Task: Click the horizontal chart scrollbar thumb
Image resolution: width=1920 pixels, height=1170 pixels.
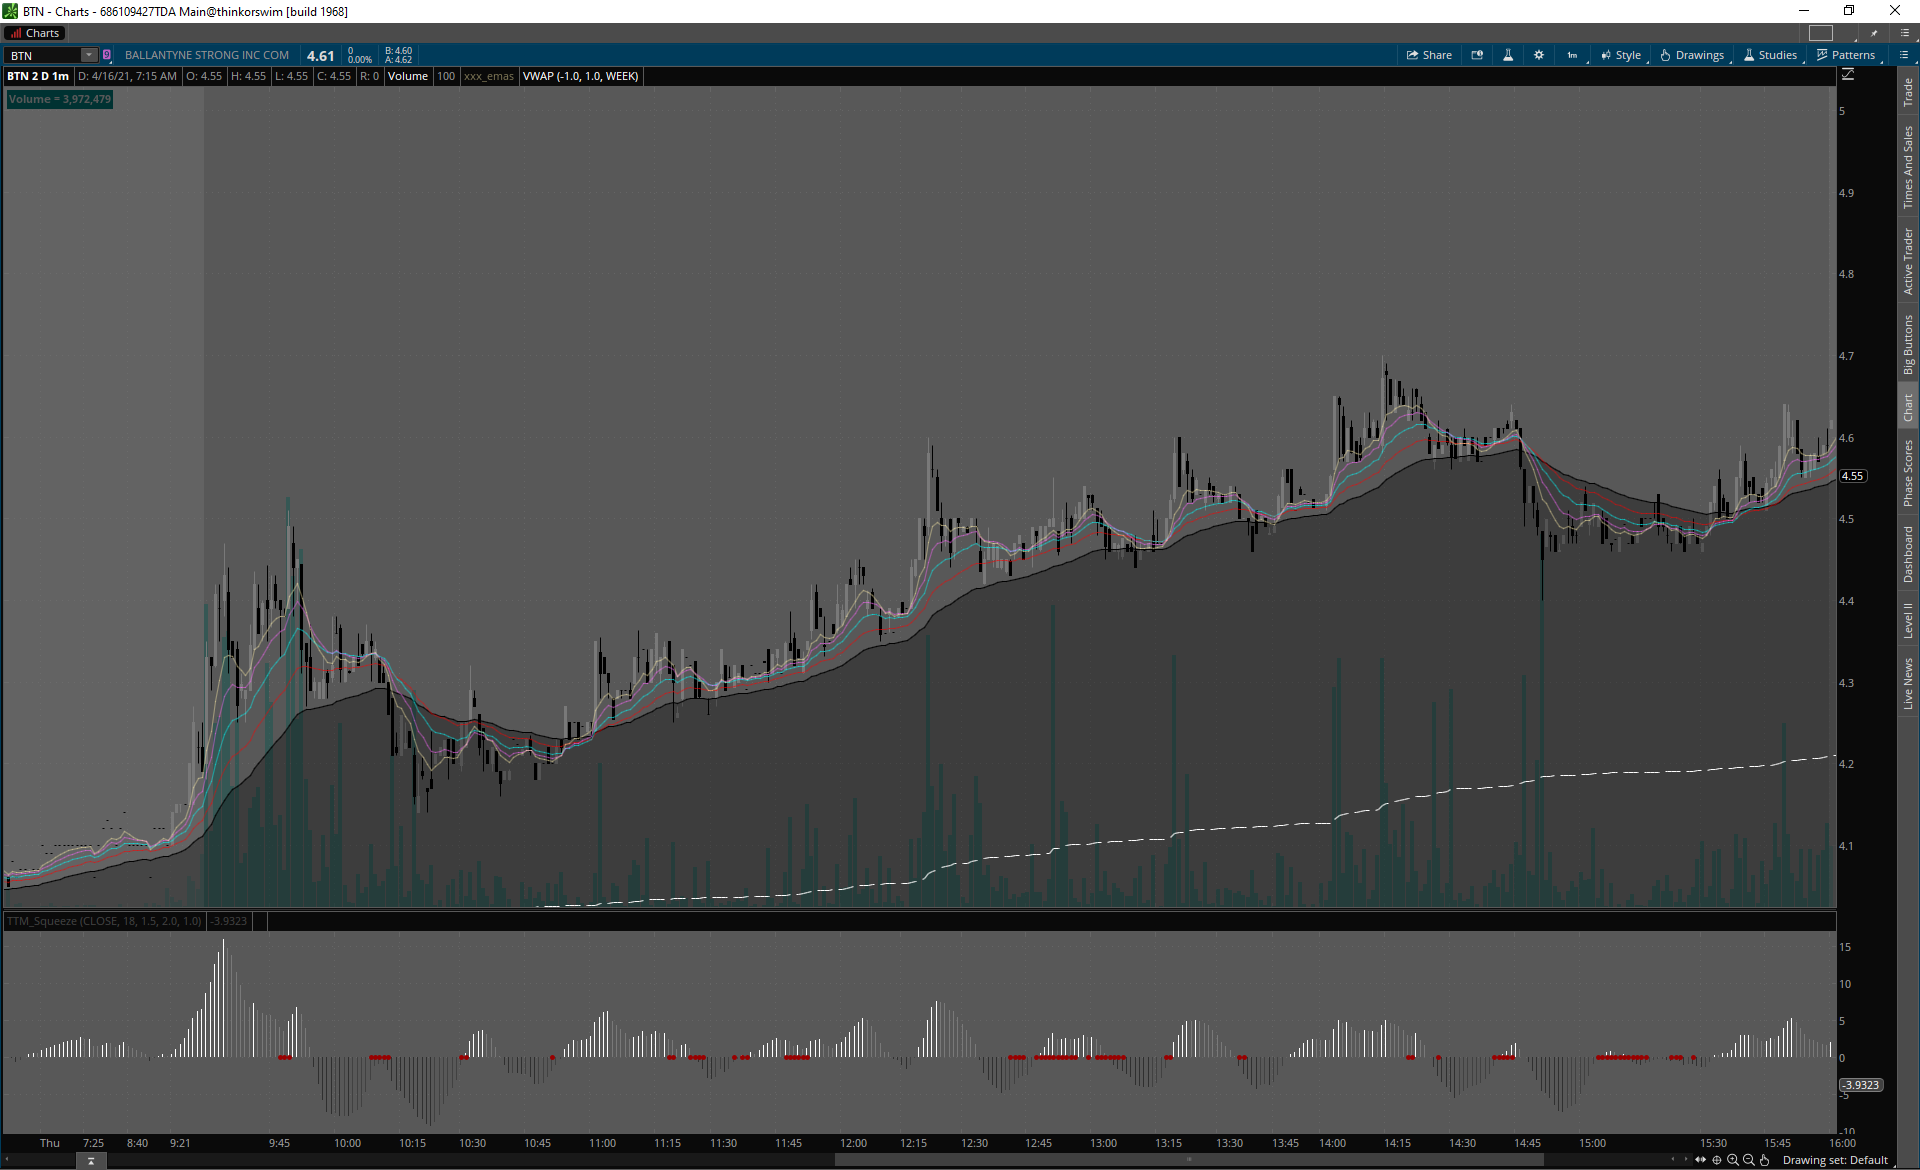Action: (x=1188, y=1160)
